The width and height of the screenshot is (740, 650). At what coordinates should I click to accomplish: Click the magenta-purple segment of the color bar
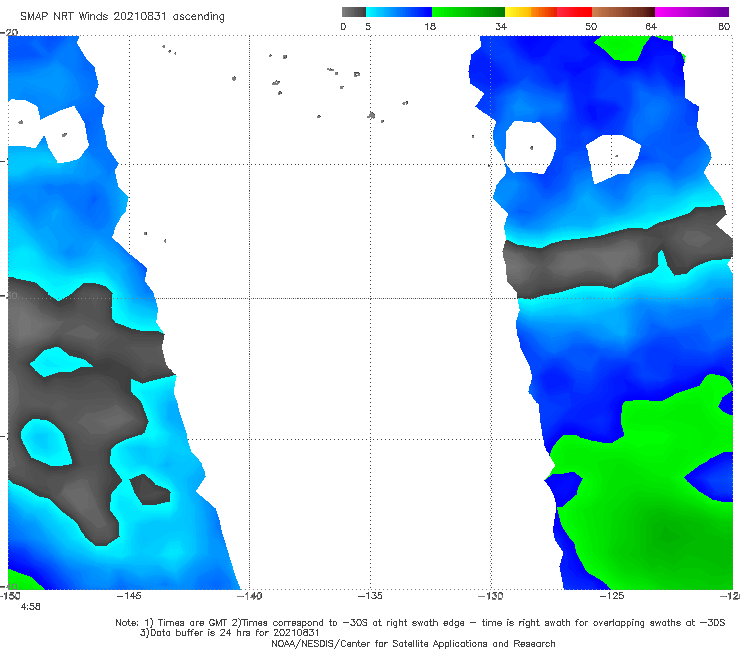tap(692, 12)
